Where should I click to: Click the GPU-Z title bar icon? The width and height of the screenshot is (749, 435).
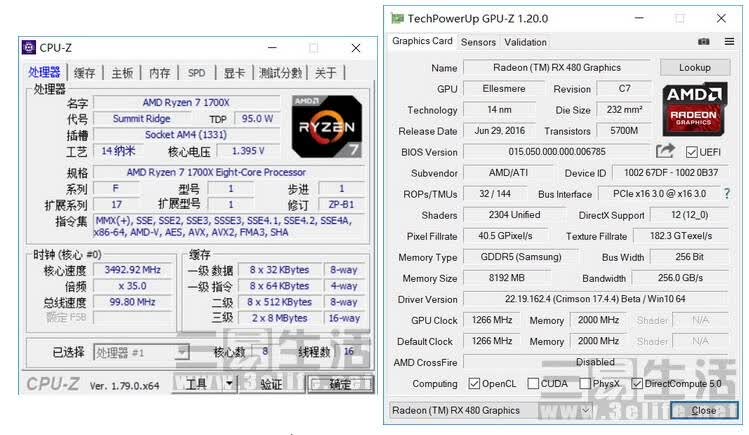pos(397,19)
